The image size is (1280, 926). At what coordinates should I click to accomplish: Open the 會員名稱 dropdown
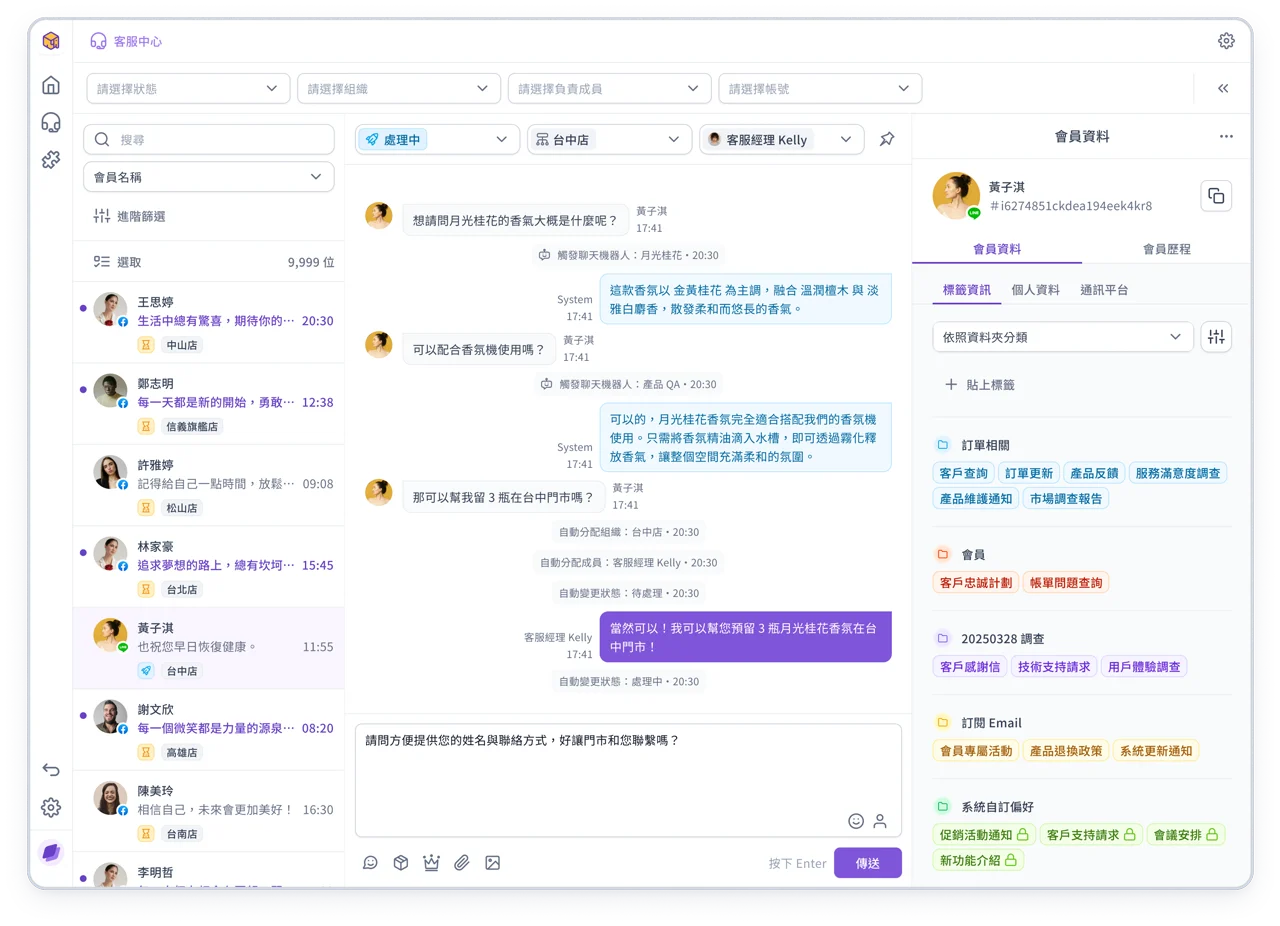coord(209,177)
